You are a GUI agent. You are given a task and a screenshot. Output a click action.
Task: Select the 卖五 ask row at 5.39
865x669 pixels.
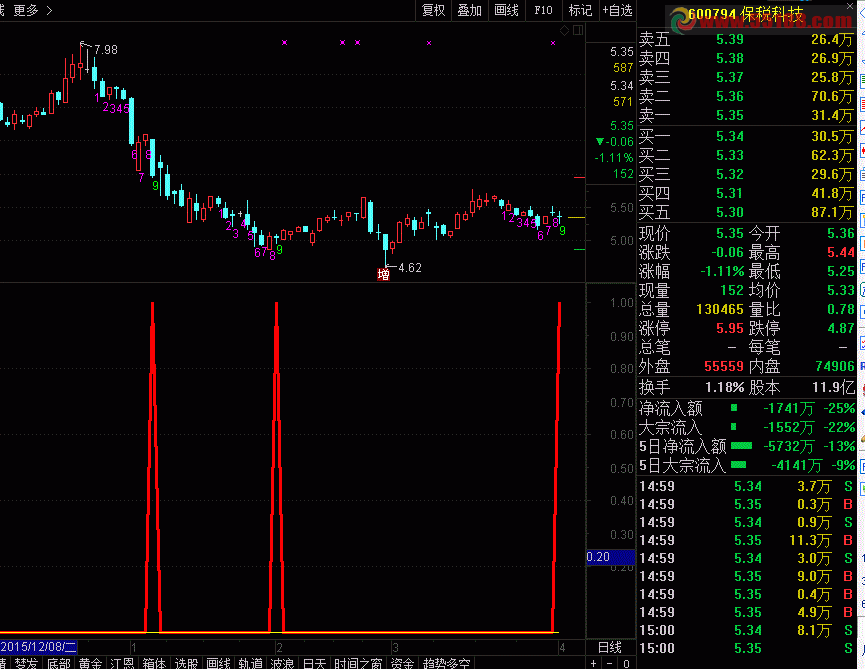coord(746,39)
